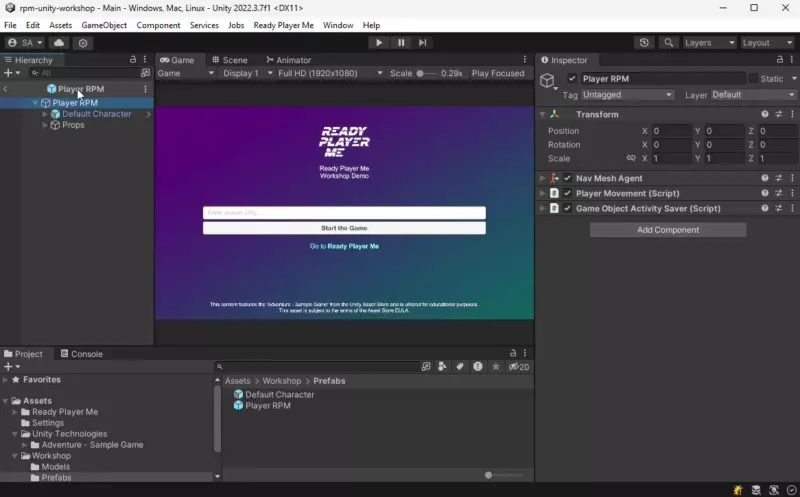
Task: Toggle Player RPM active checkbox in Inspector
Action: pos(572,79)
